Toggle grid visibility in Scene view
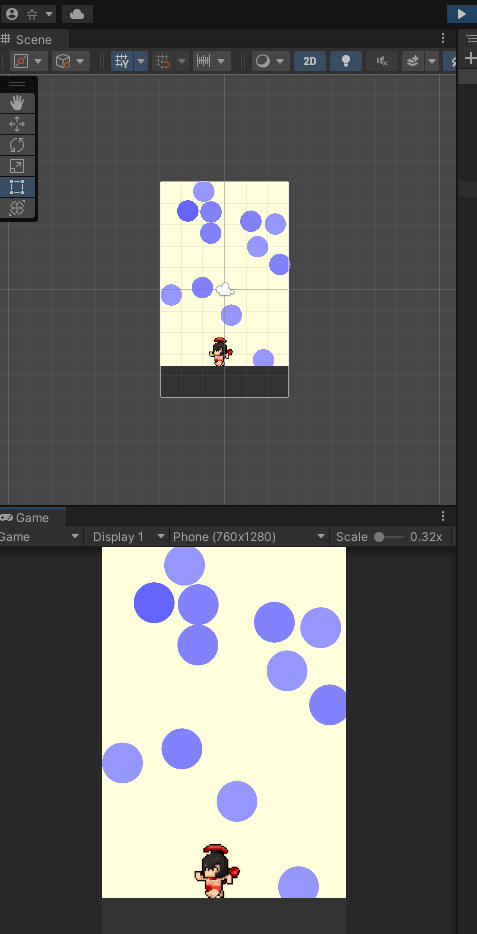This screenshot has height=934, width=477. pos(122,61)
